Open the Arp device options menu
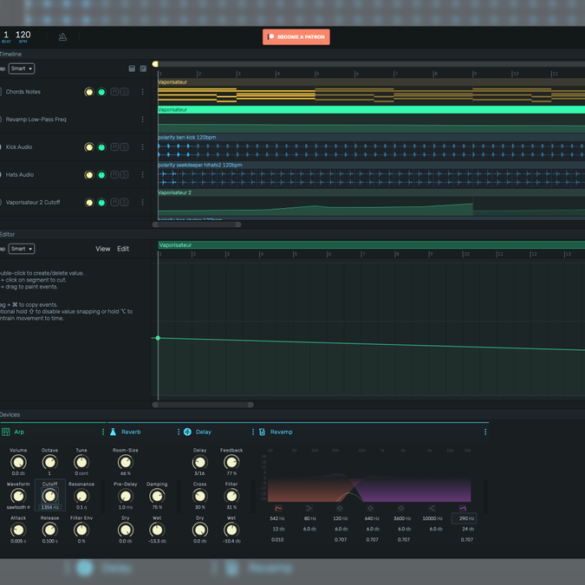Screen dimensions: 585x585 (x=103, y=432)
